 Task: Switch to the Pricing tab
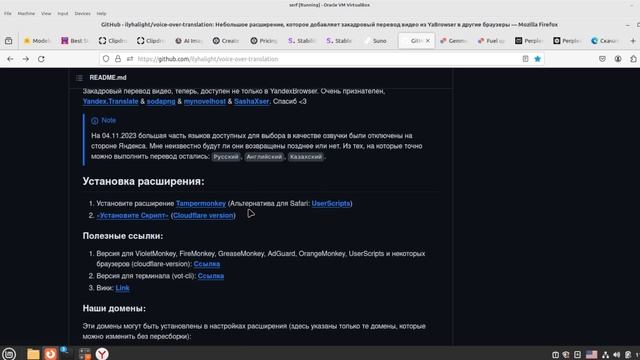264,41
